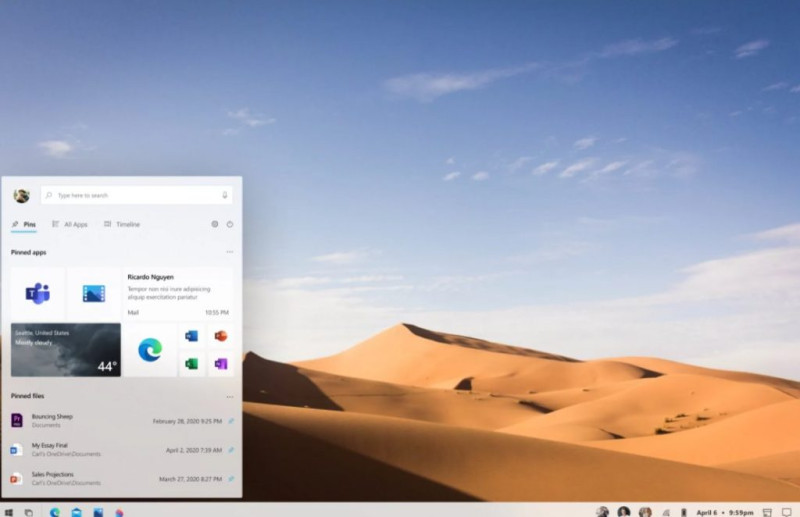
Task: Toggle pin on Sales Projections file
Action: [231, 479]
